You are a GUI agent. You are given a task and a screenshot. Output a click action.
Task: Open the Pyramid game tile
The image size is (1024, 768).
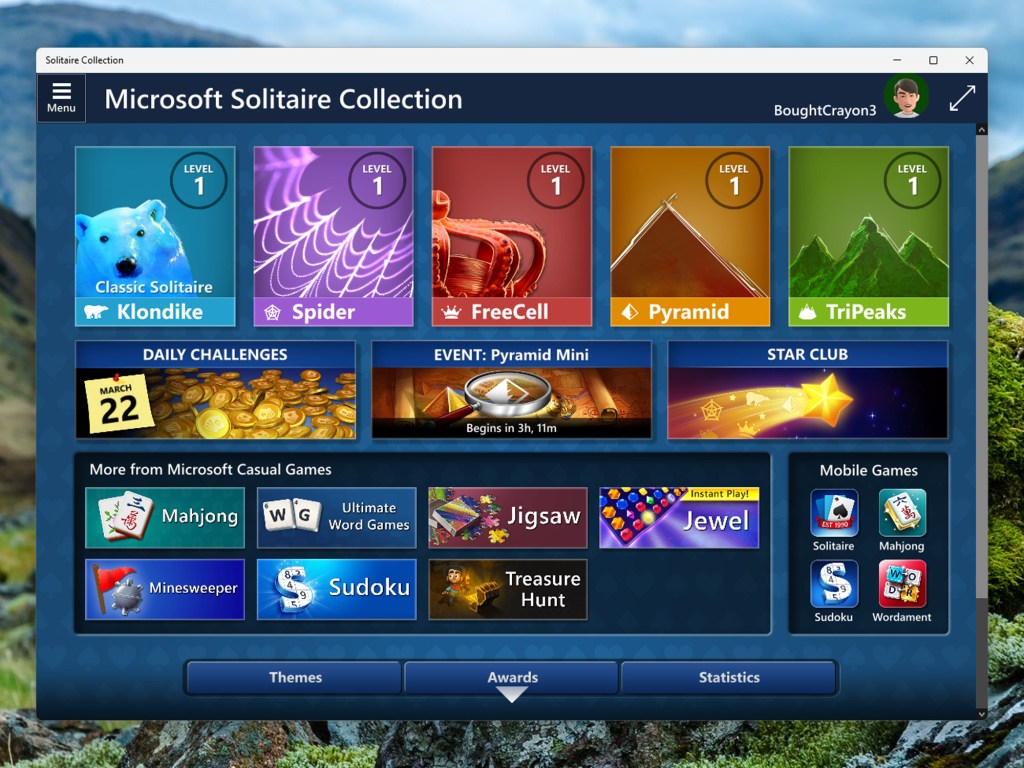[690, 237]
